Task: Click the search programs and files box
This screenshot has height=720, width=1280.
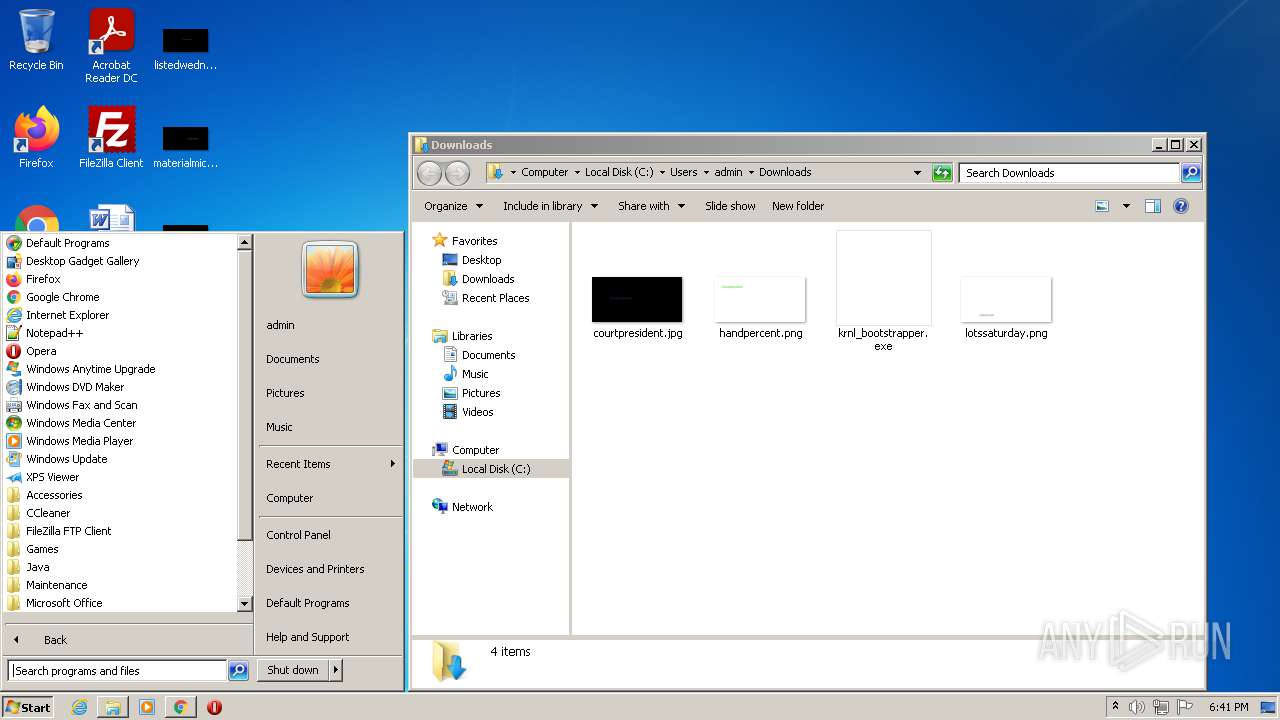Action: coord(117,671)
